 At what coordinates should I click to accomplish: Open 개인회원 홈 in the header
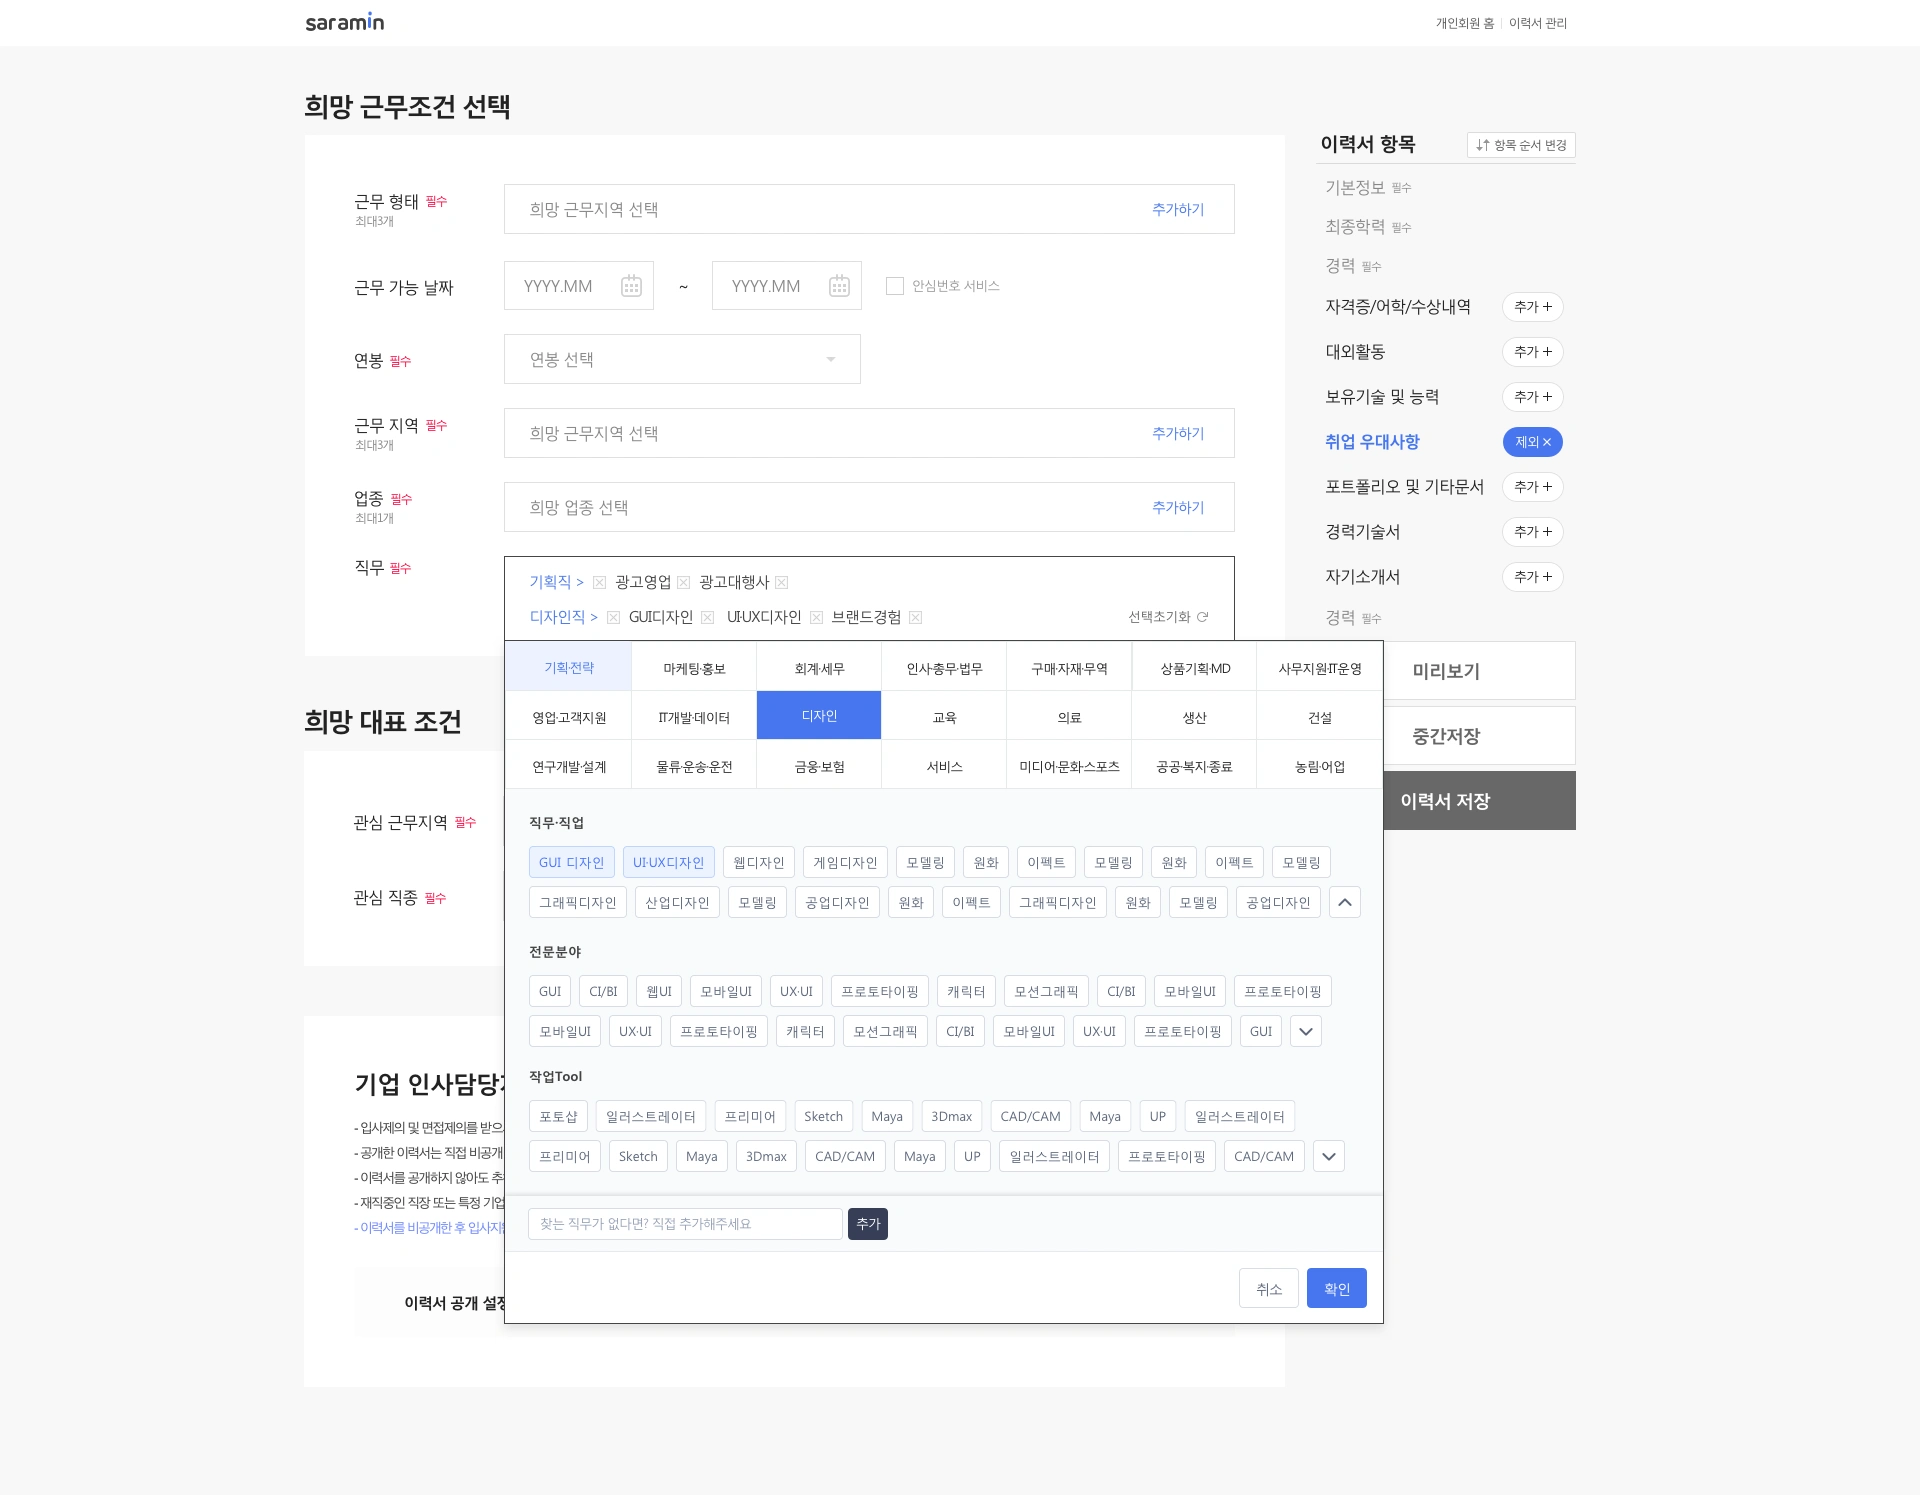click(x=1465, y=23)
